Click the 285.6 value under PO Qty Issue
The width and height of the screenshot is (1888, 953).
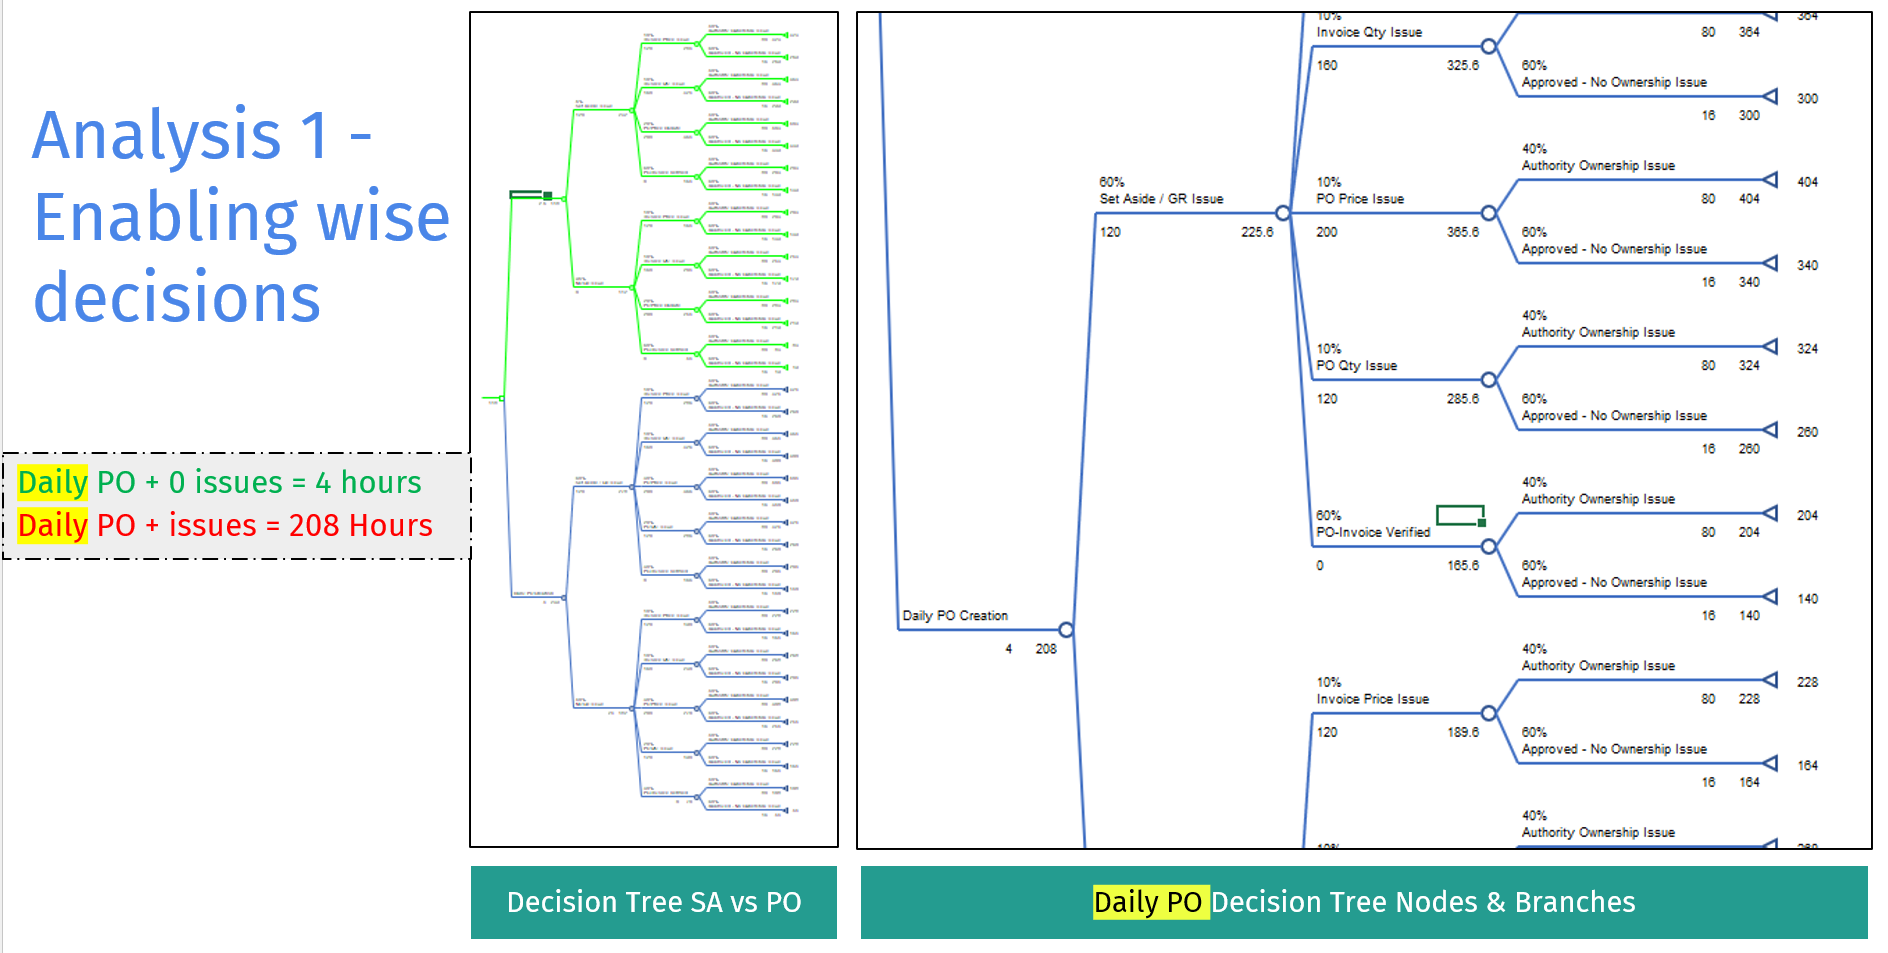pyautogui.click(x=1462, y=399)
